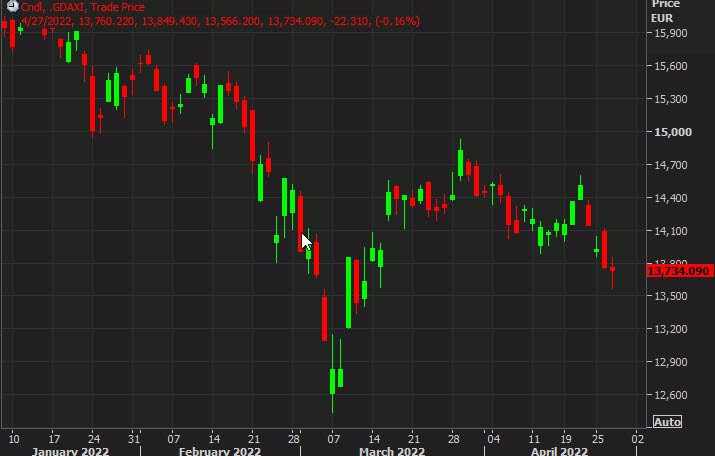Click the 25 date tick in April
The image size is (715, 456).
(597, 439)
